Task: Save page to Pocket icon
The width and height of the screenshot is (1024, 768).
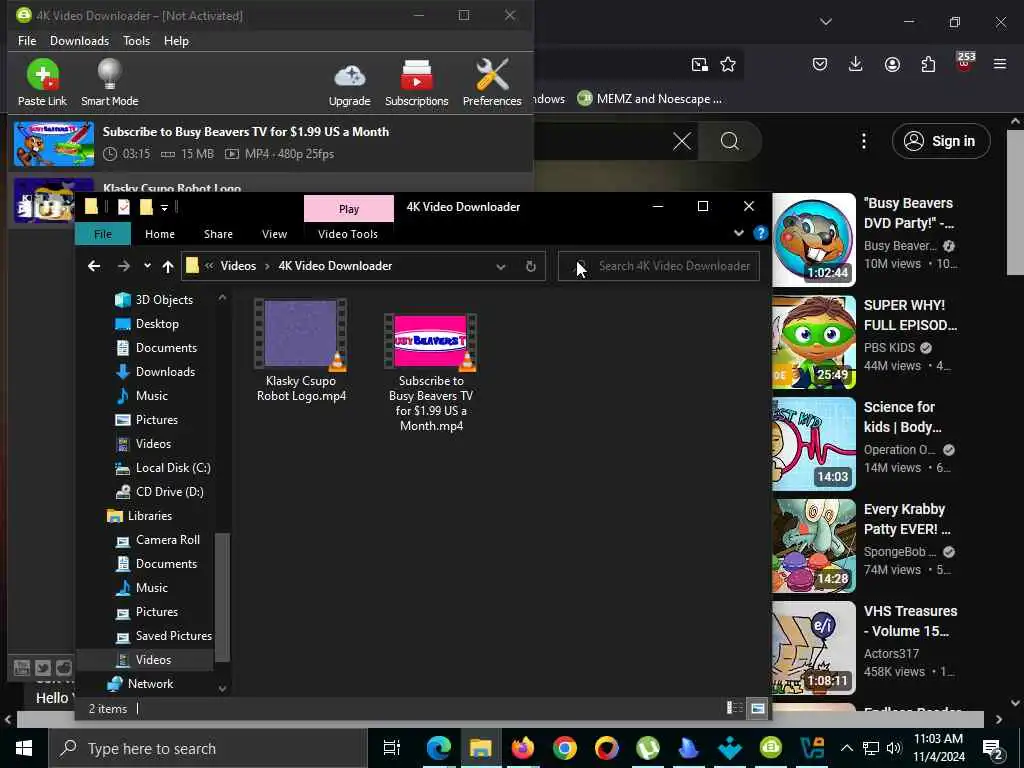Action: coord(820,64)
